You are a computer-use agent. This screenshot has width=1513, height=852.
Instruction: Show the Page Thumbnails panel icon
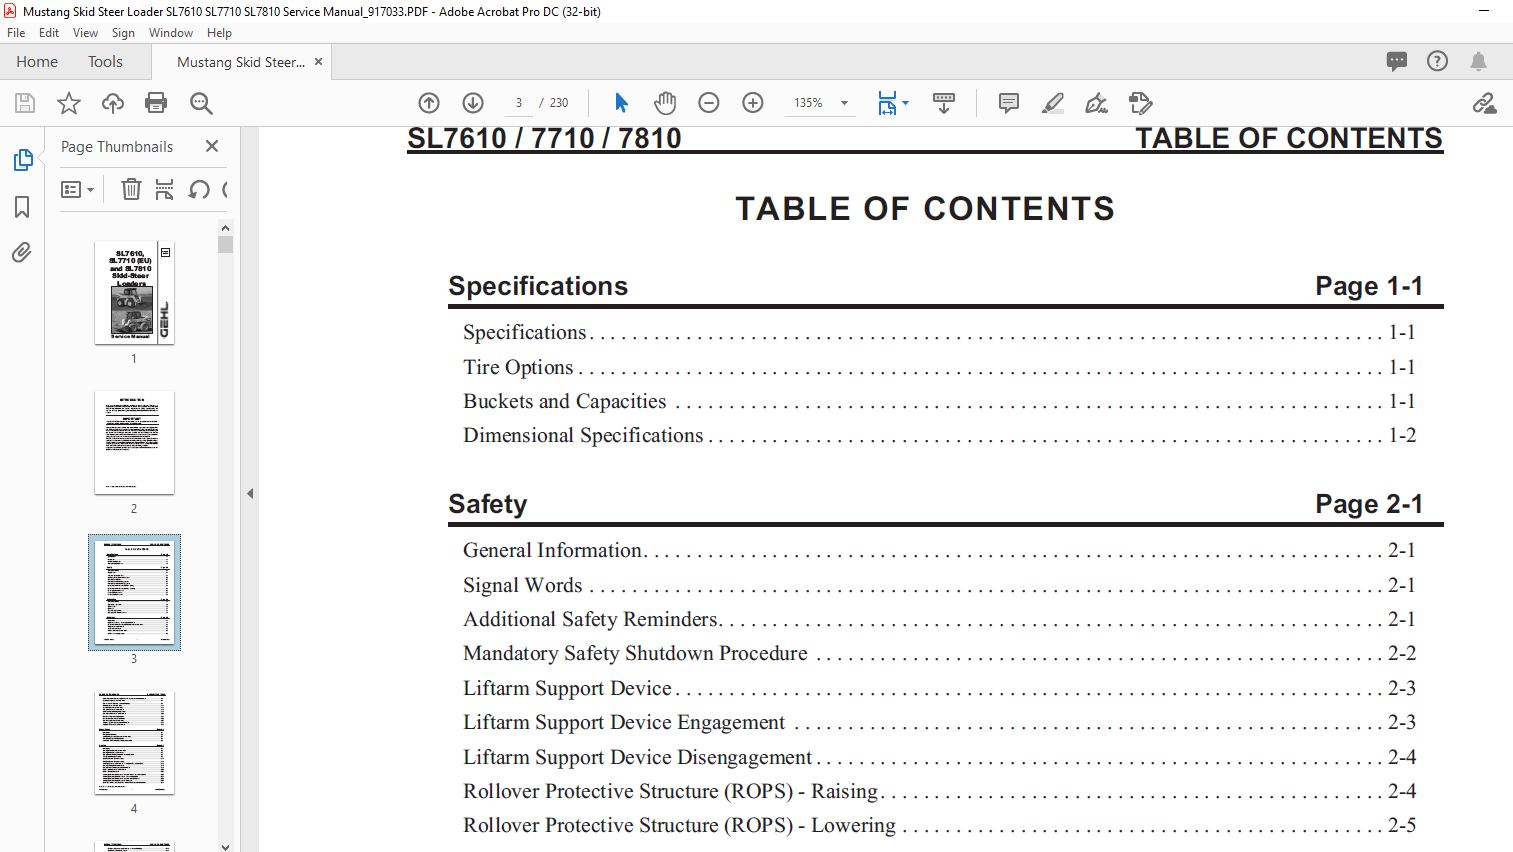[22, 160]
